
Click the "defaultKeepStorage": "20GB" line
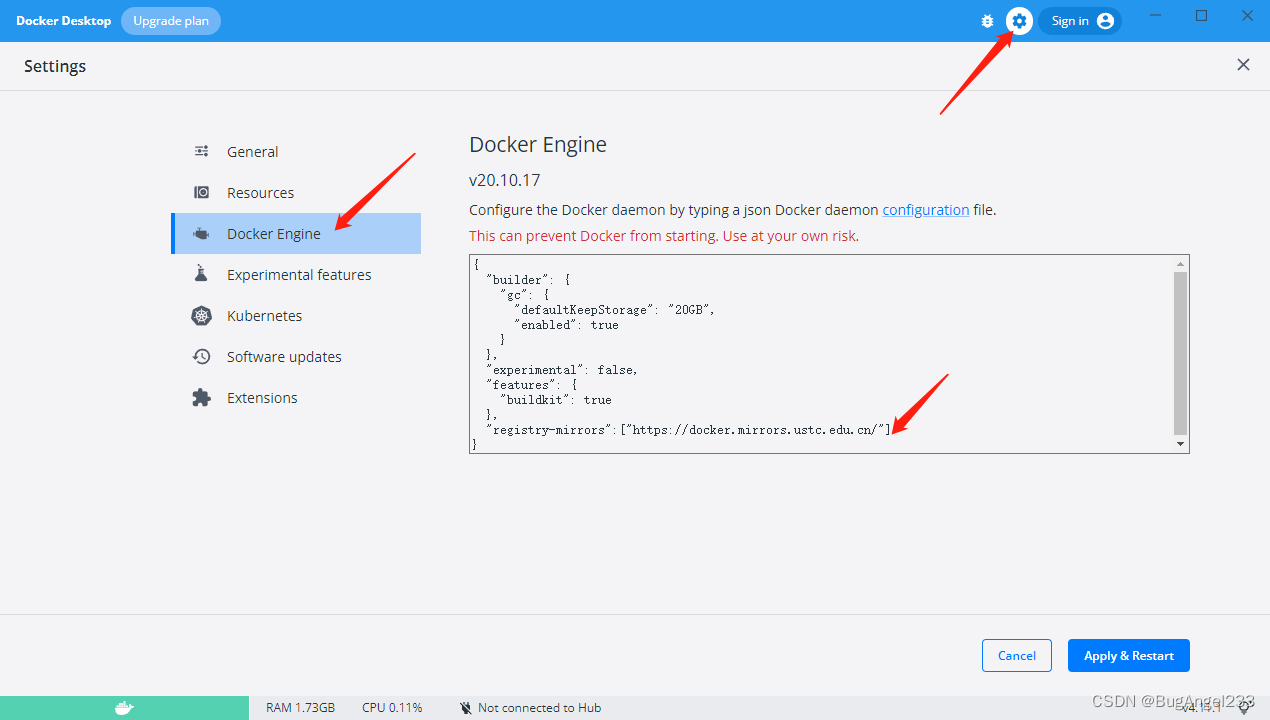click(614, 310)
